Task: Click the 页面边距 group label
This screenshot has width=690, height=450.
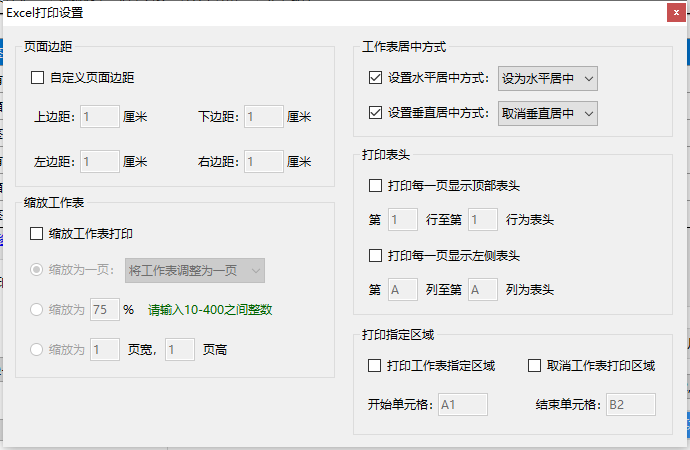Action: (48, 47)
